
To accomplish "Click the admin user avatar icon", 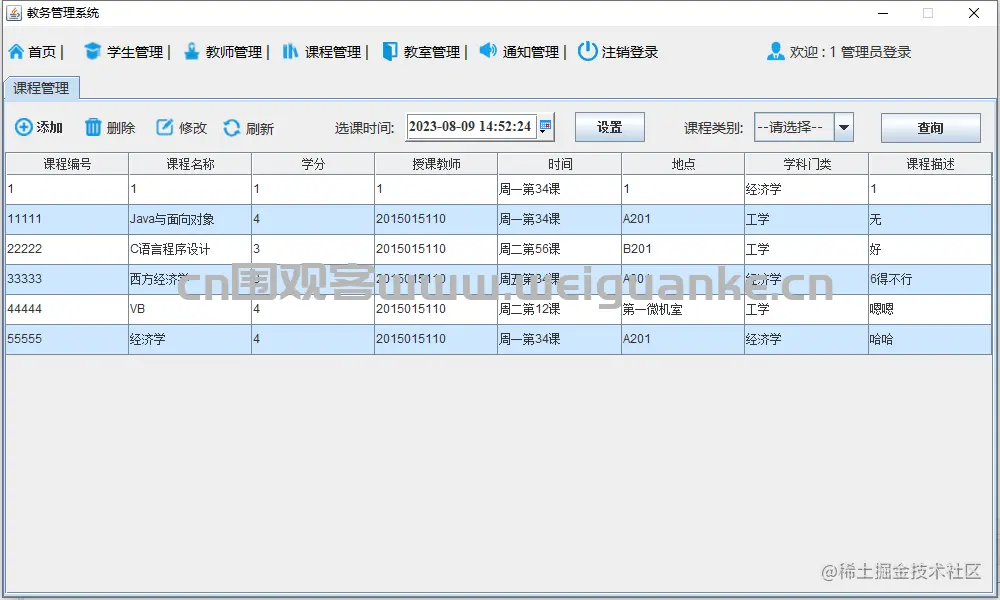I will (x=776, y=51).
